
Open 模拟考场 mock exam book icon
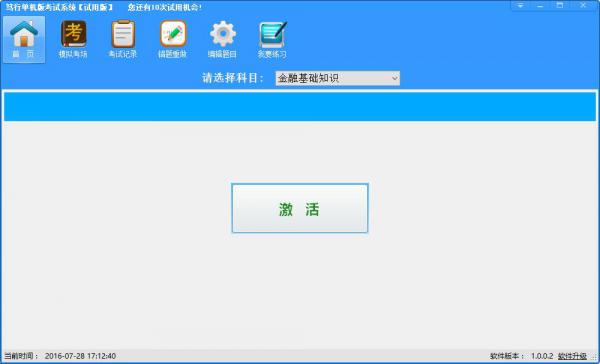(x=73, y=39)
